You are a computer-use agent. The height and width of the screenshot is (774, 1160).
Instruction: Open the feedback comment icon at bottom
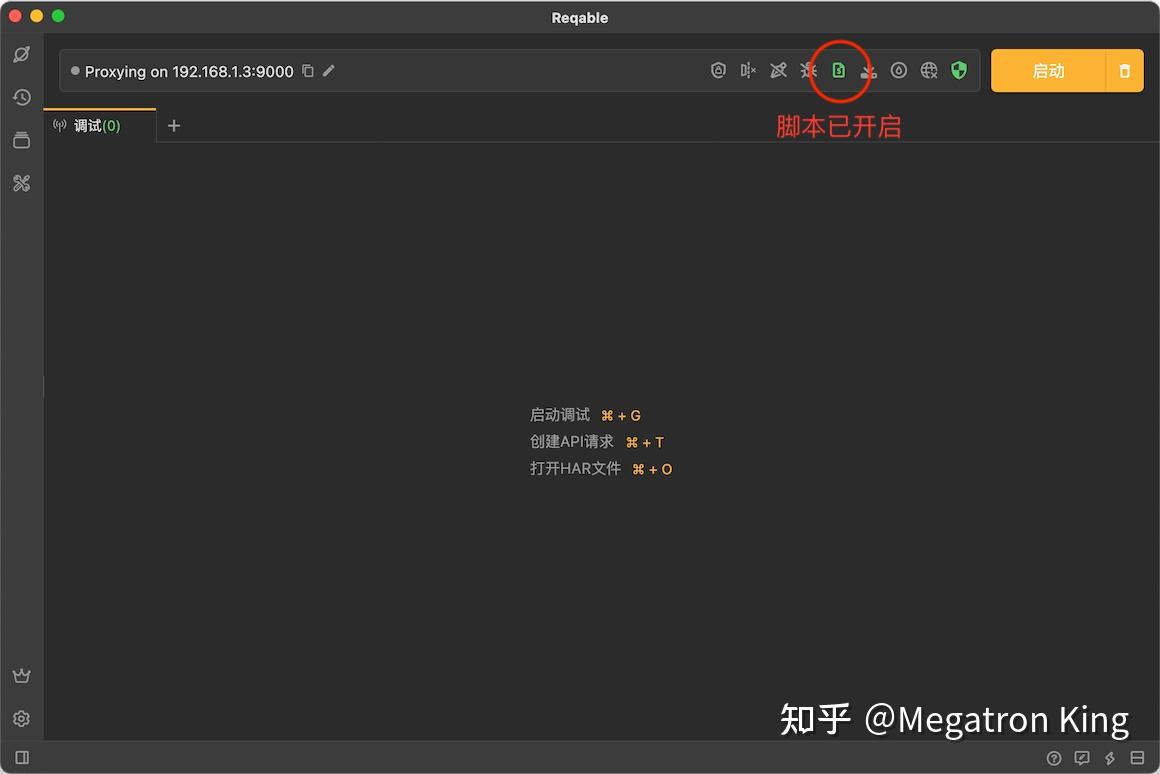click(x=1082, y=758)
